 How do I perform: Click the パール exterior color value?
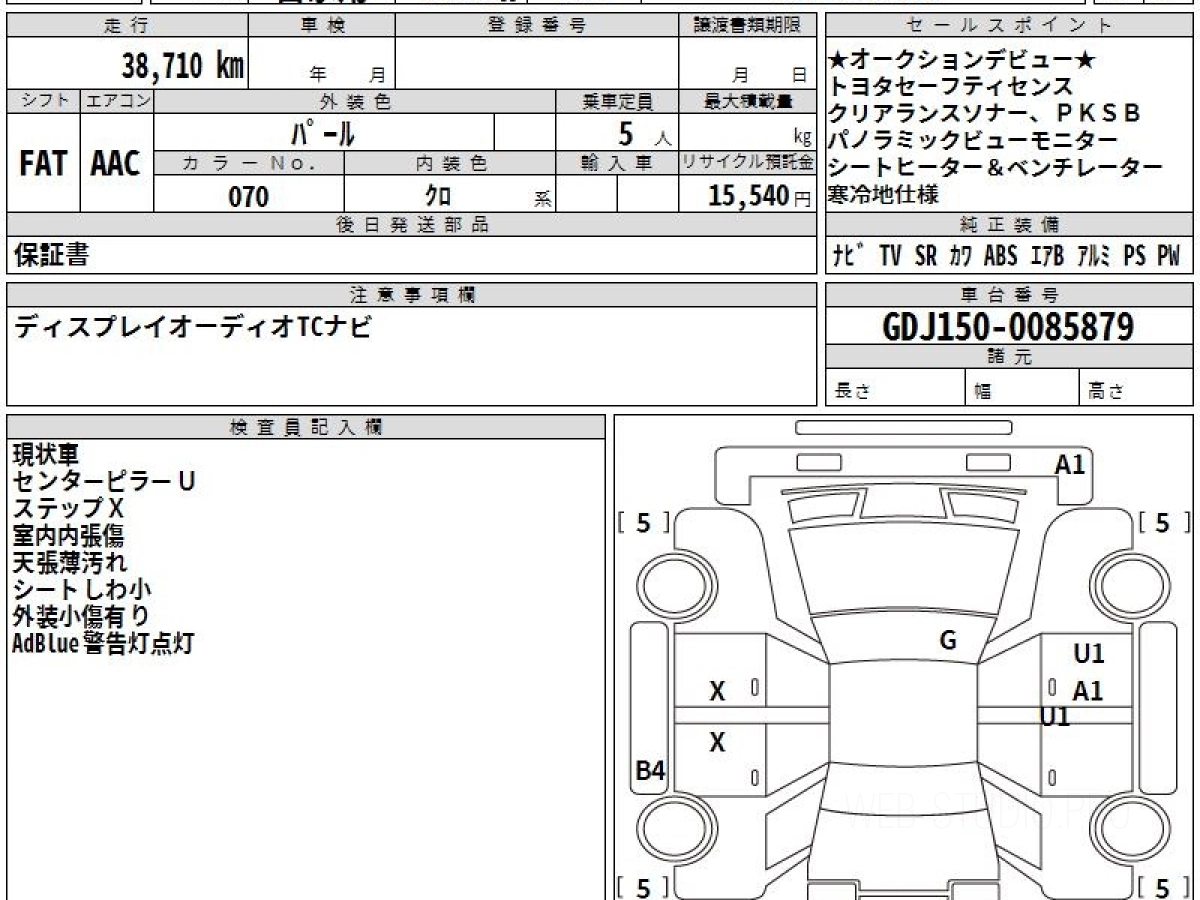324,133
